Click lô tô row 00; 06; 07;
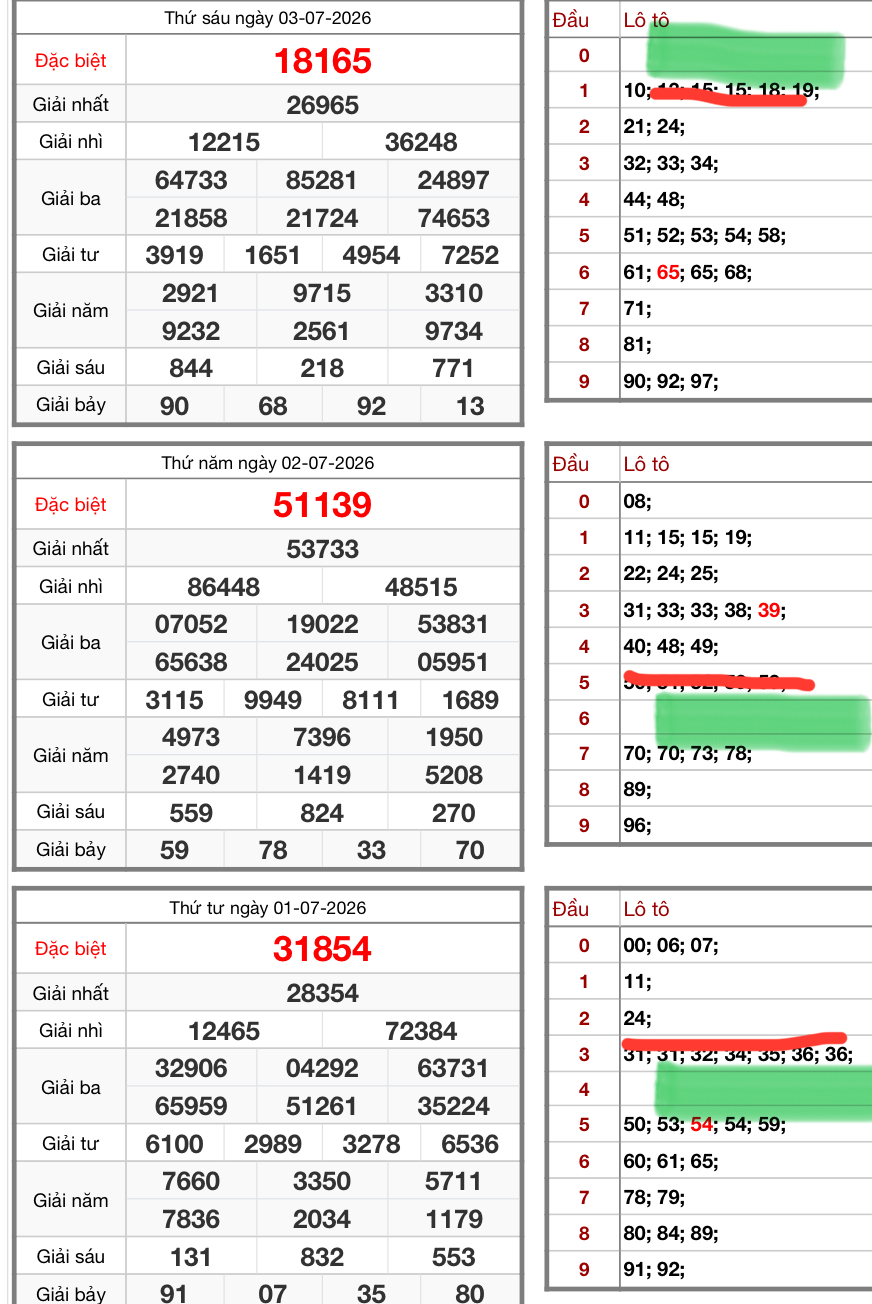The image size is (872, 1304). coord(670,945)
